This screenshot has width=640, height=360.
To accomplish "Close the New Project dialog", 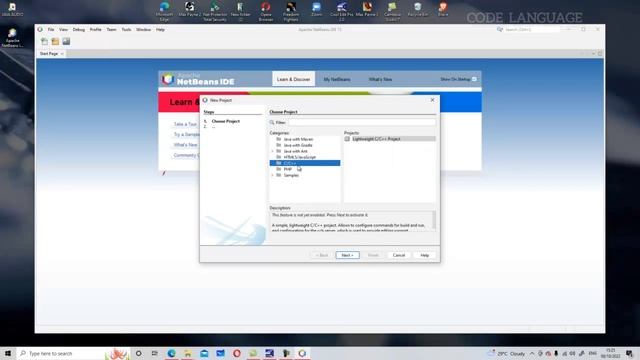I will click(x=433, y=100).
